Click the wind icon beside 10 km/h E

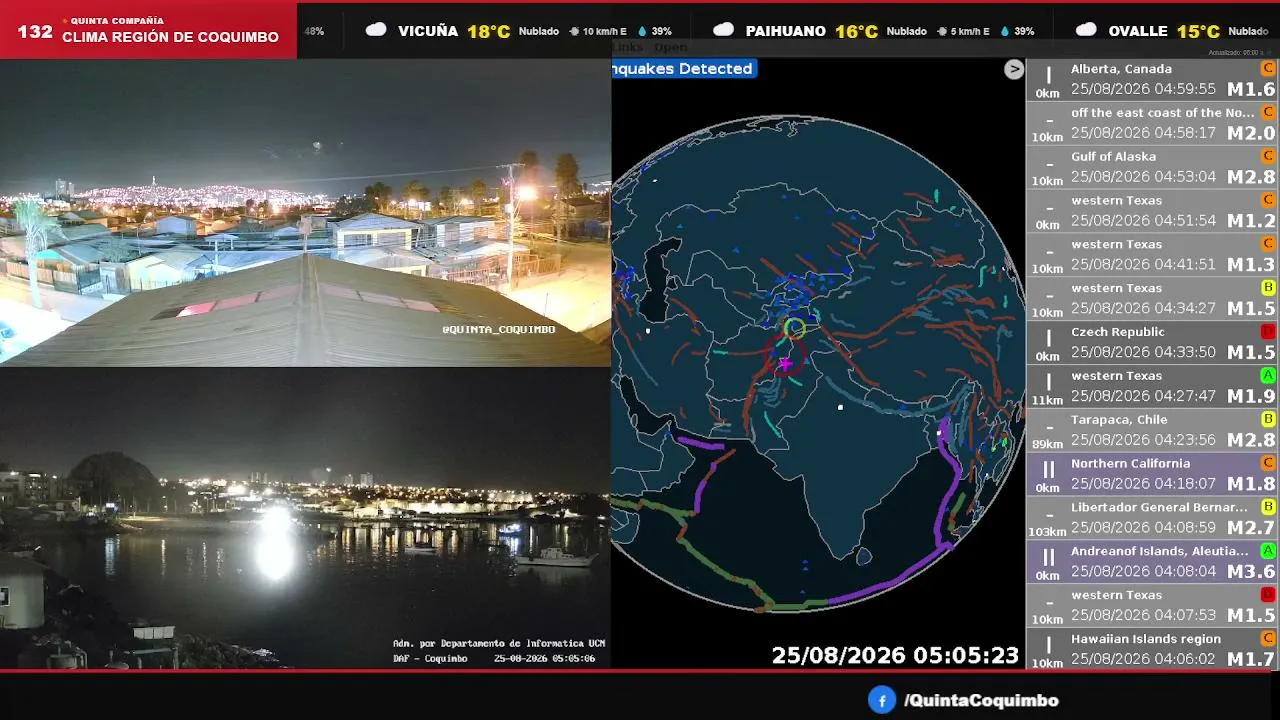coord(574,31)
